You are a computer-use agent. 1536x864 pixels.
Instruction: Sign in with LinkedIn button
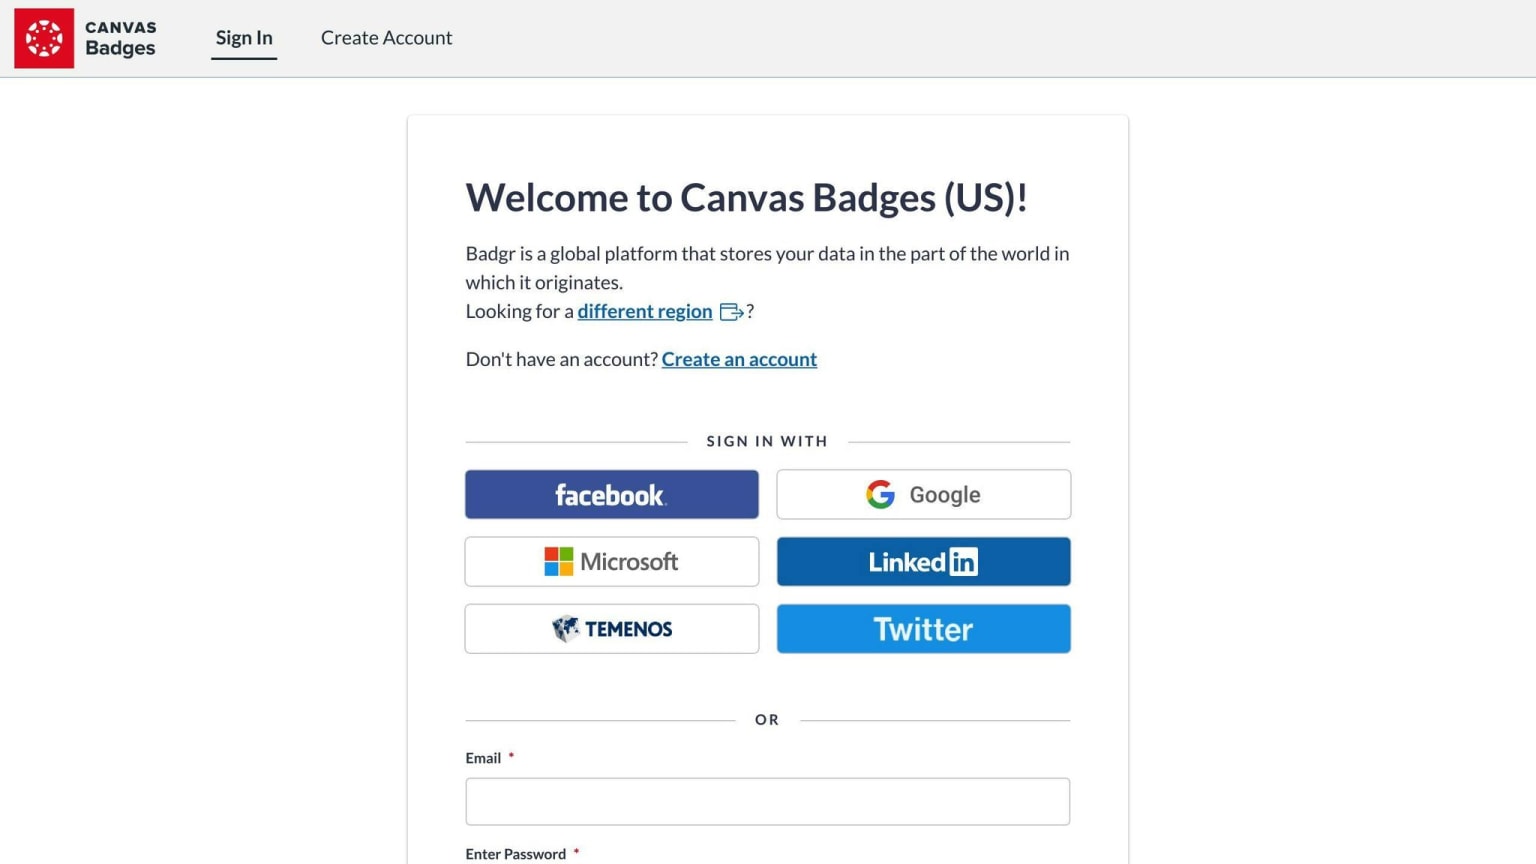tap(924, 561)
